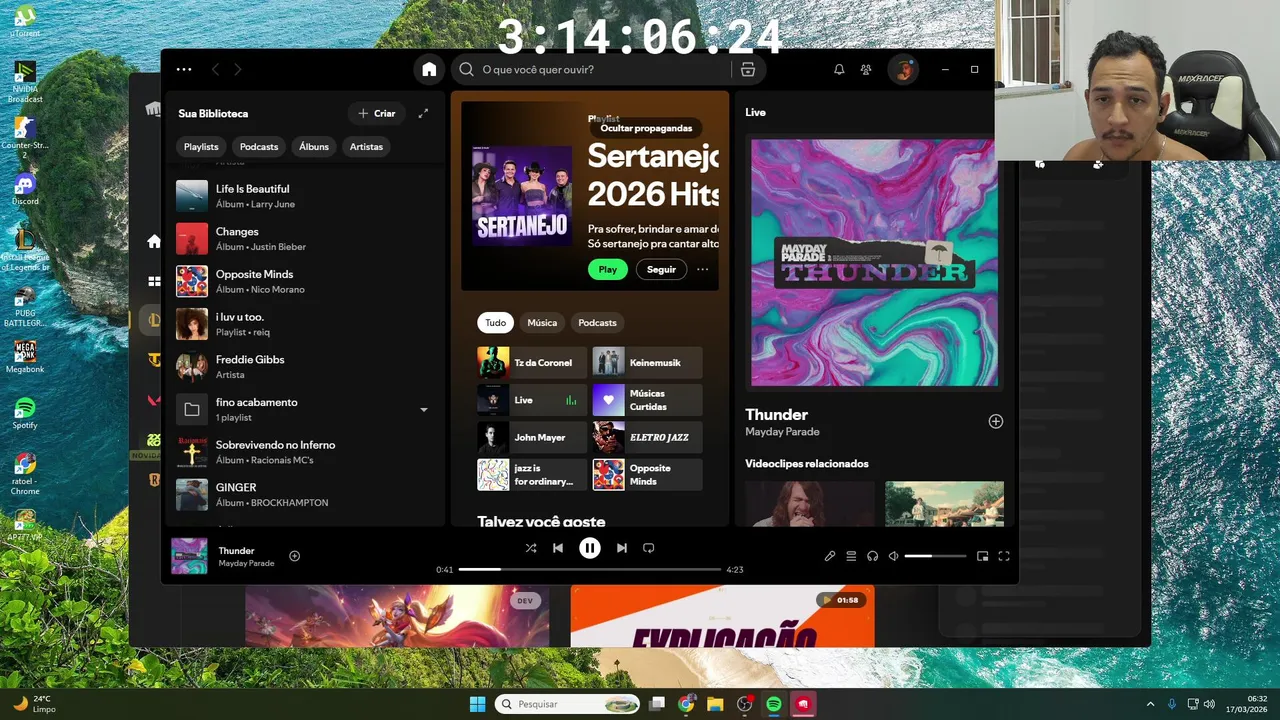
Task: Click the Seguir button
Action: pyautogui.click(x=662, y=269)
